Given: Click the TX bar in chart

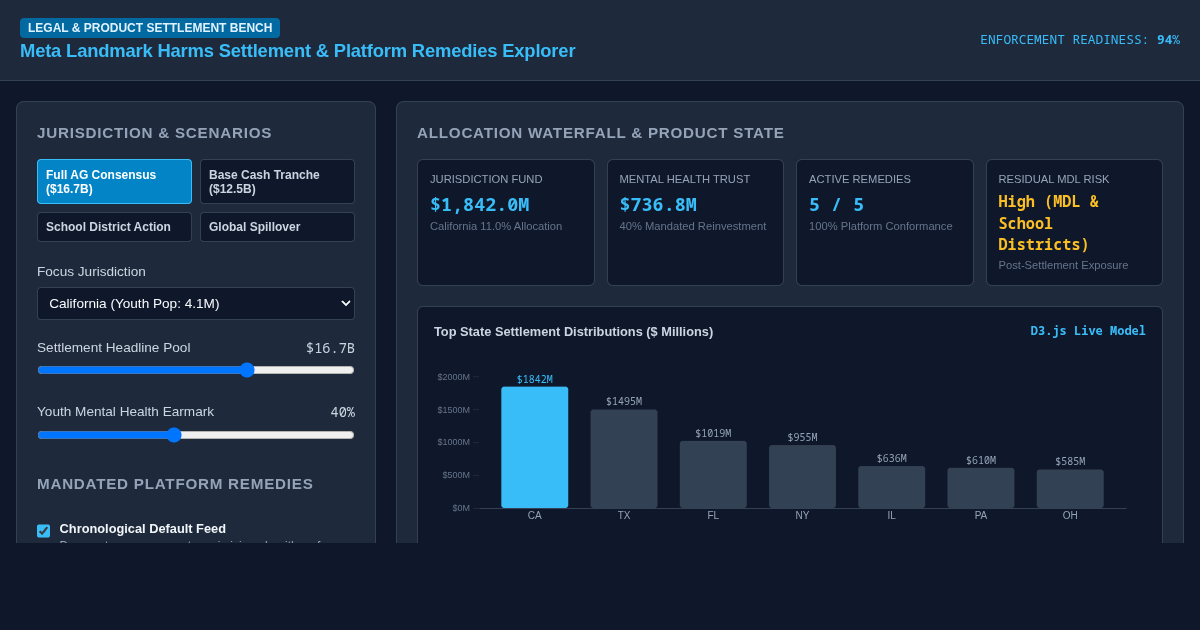Looking at the screenshot, I should pos(624,459).
